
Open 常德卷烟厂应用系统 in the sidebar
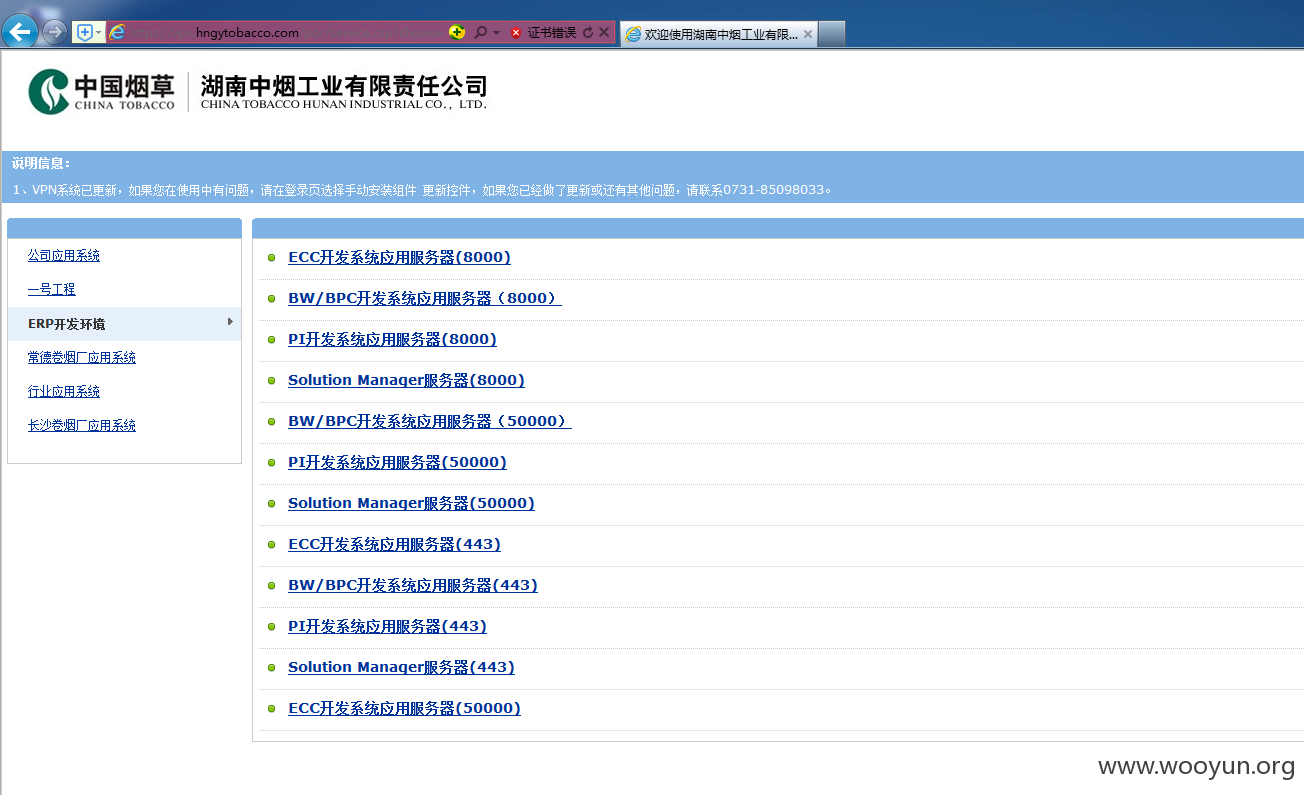(82, 357)
